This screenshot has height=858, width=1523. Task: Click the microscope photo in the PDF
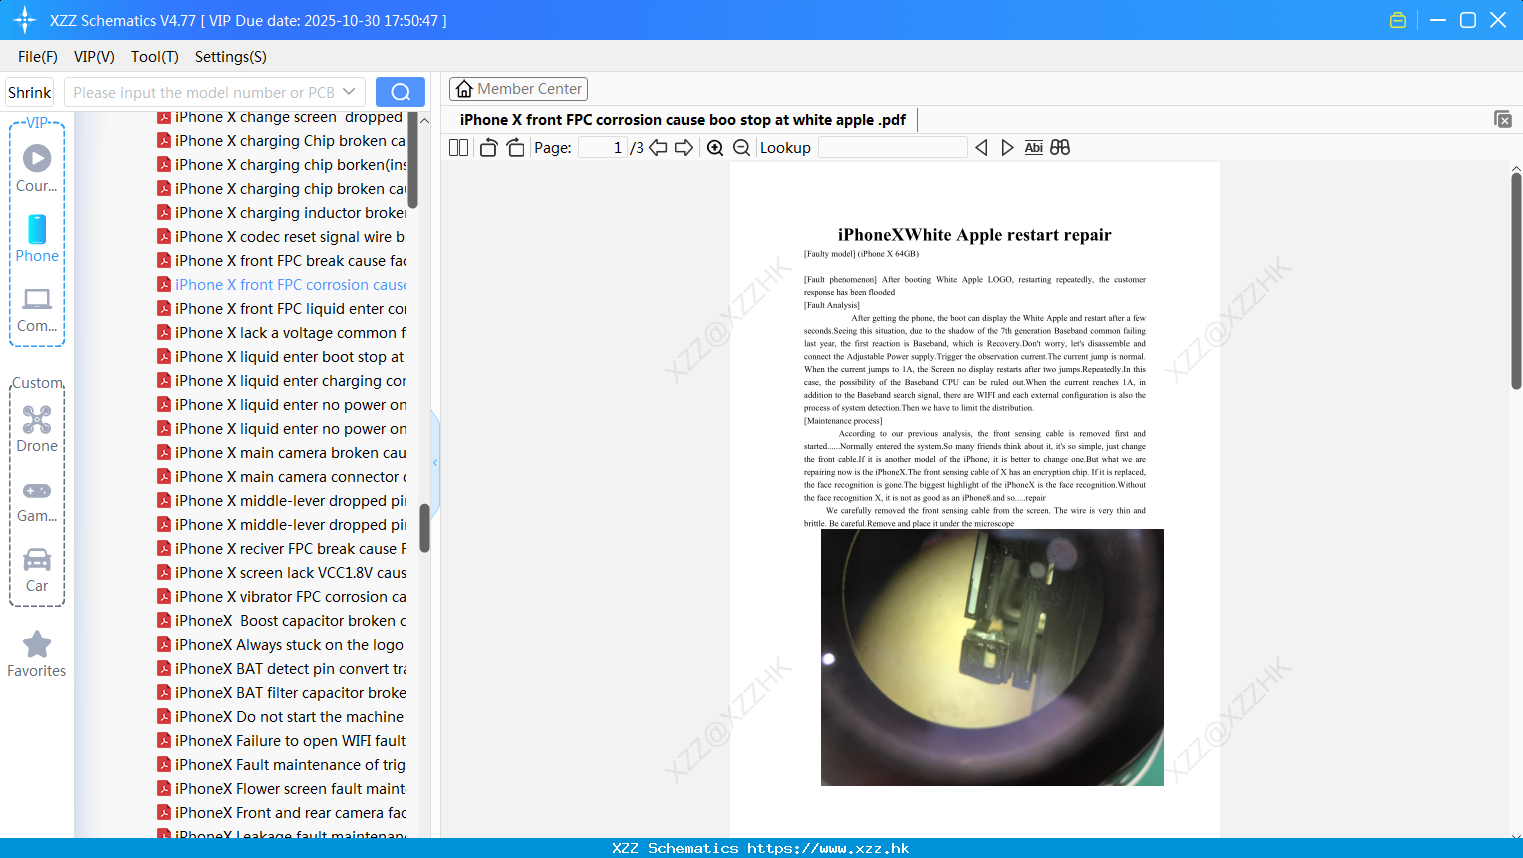point(992,657)
